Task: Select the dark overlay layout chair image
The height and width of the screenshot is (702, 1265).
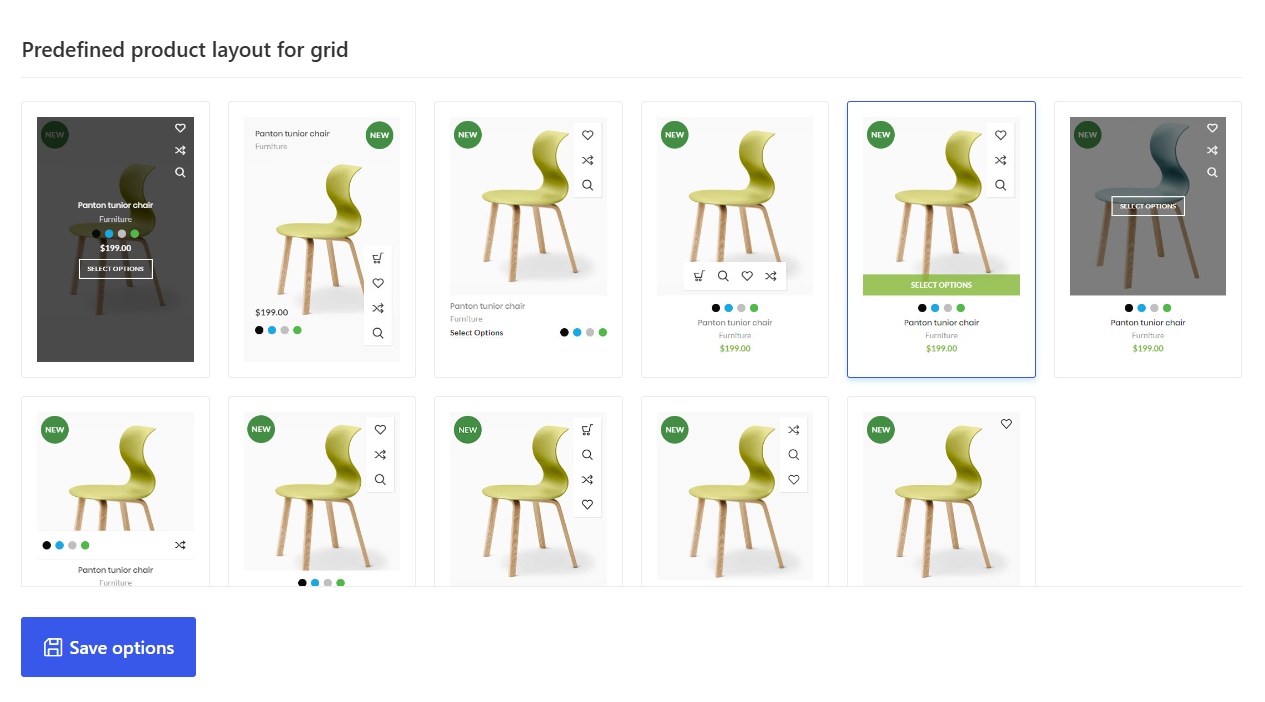Action: 116,240
